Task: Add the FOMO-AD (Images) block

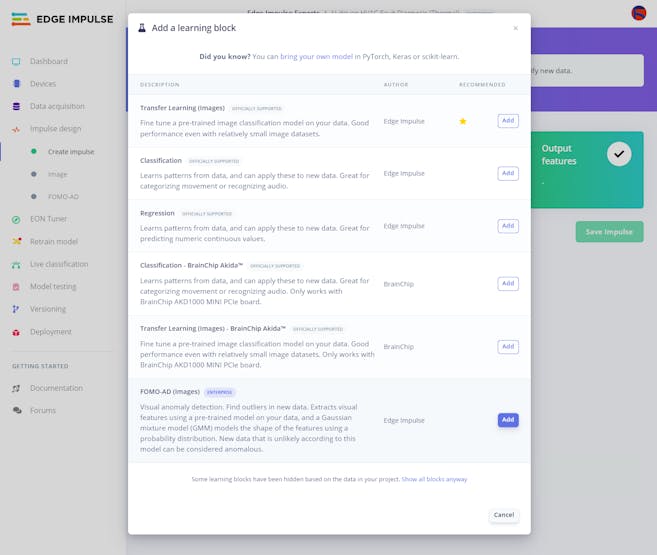Action: pyautogui.click(x=508, y=420)
